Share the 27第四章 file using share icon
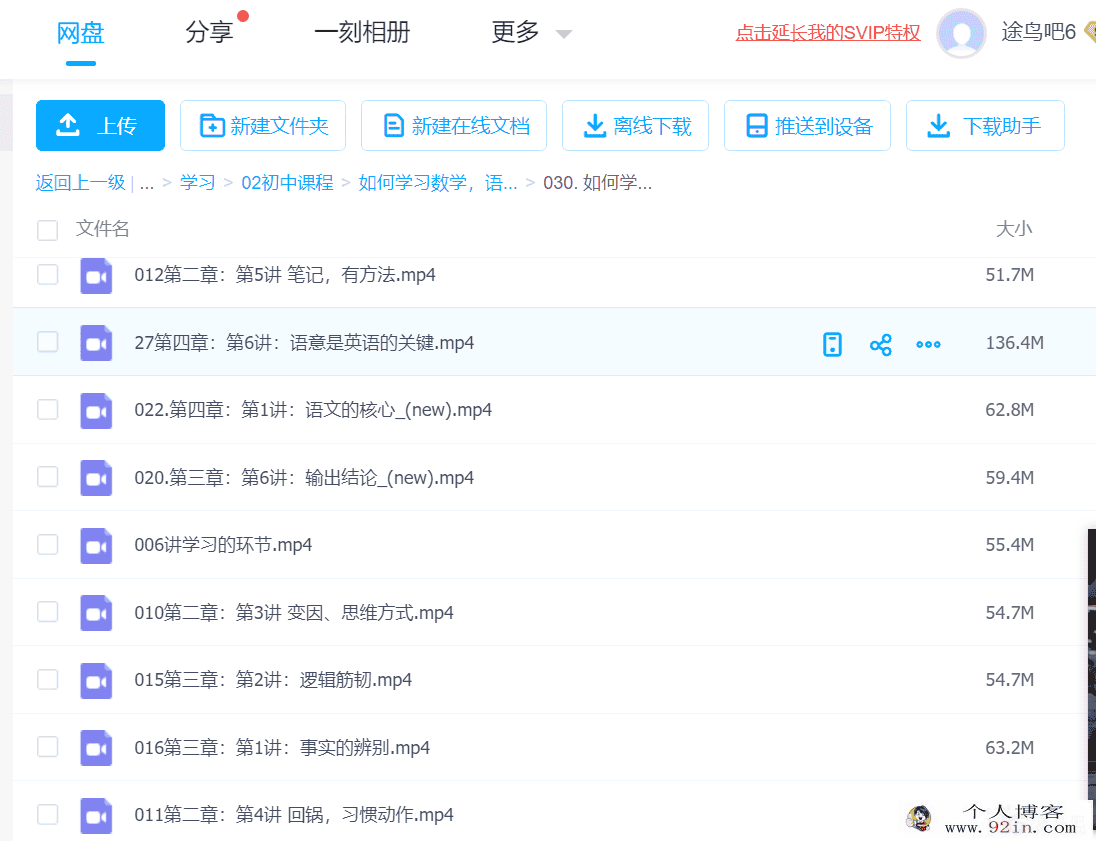The height and width of the screenshot is (841, 1096). (880, 345)
